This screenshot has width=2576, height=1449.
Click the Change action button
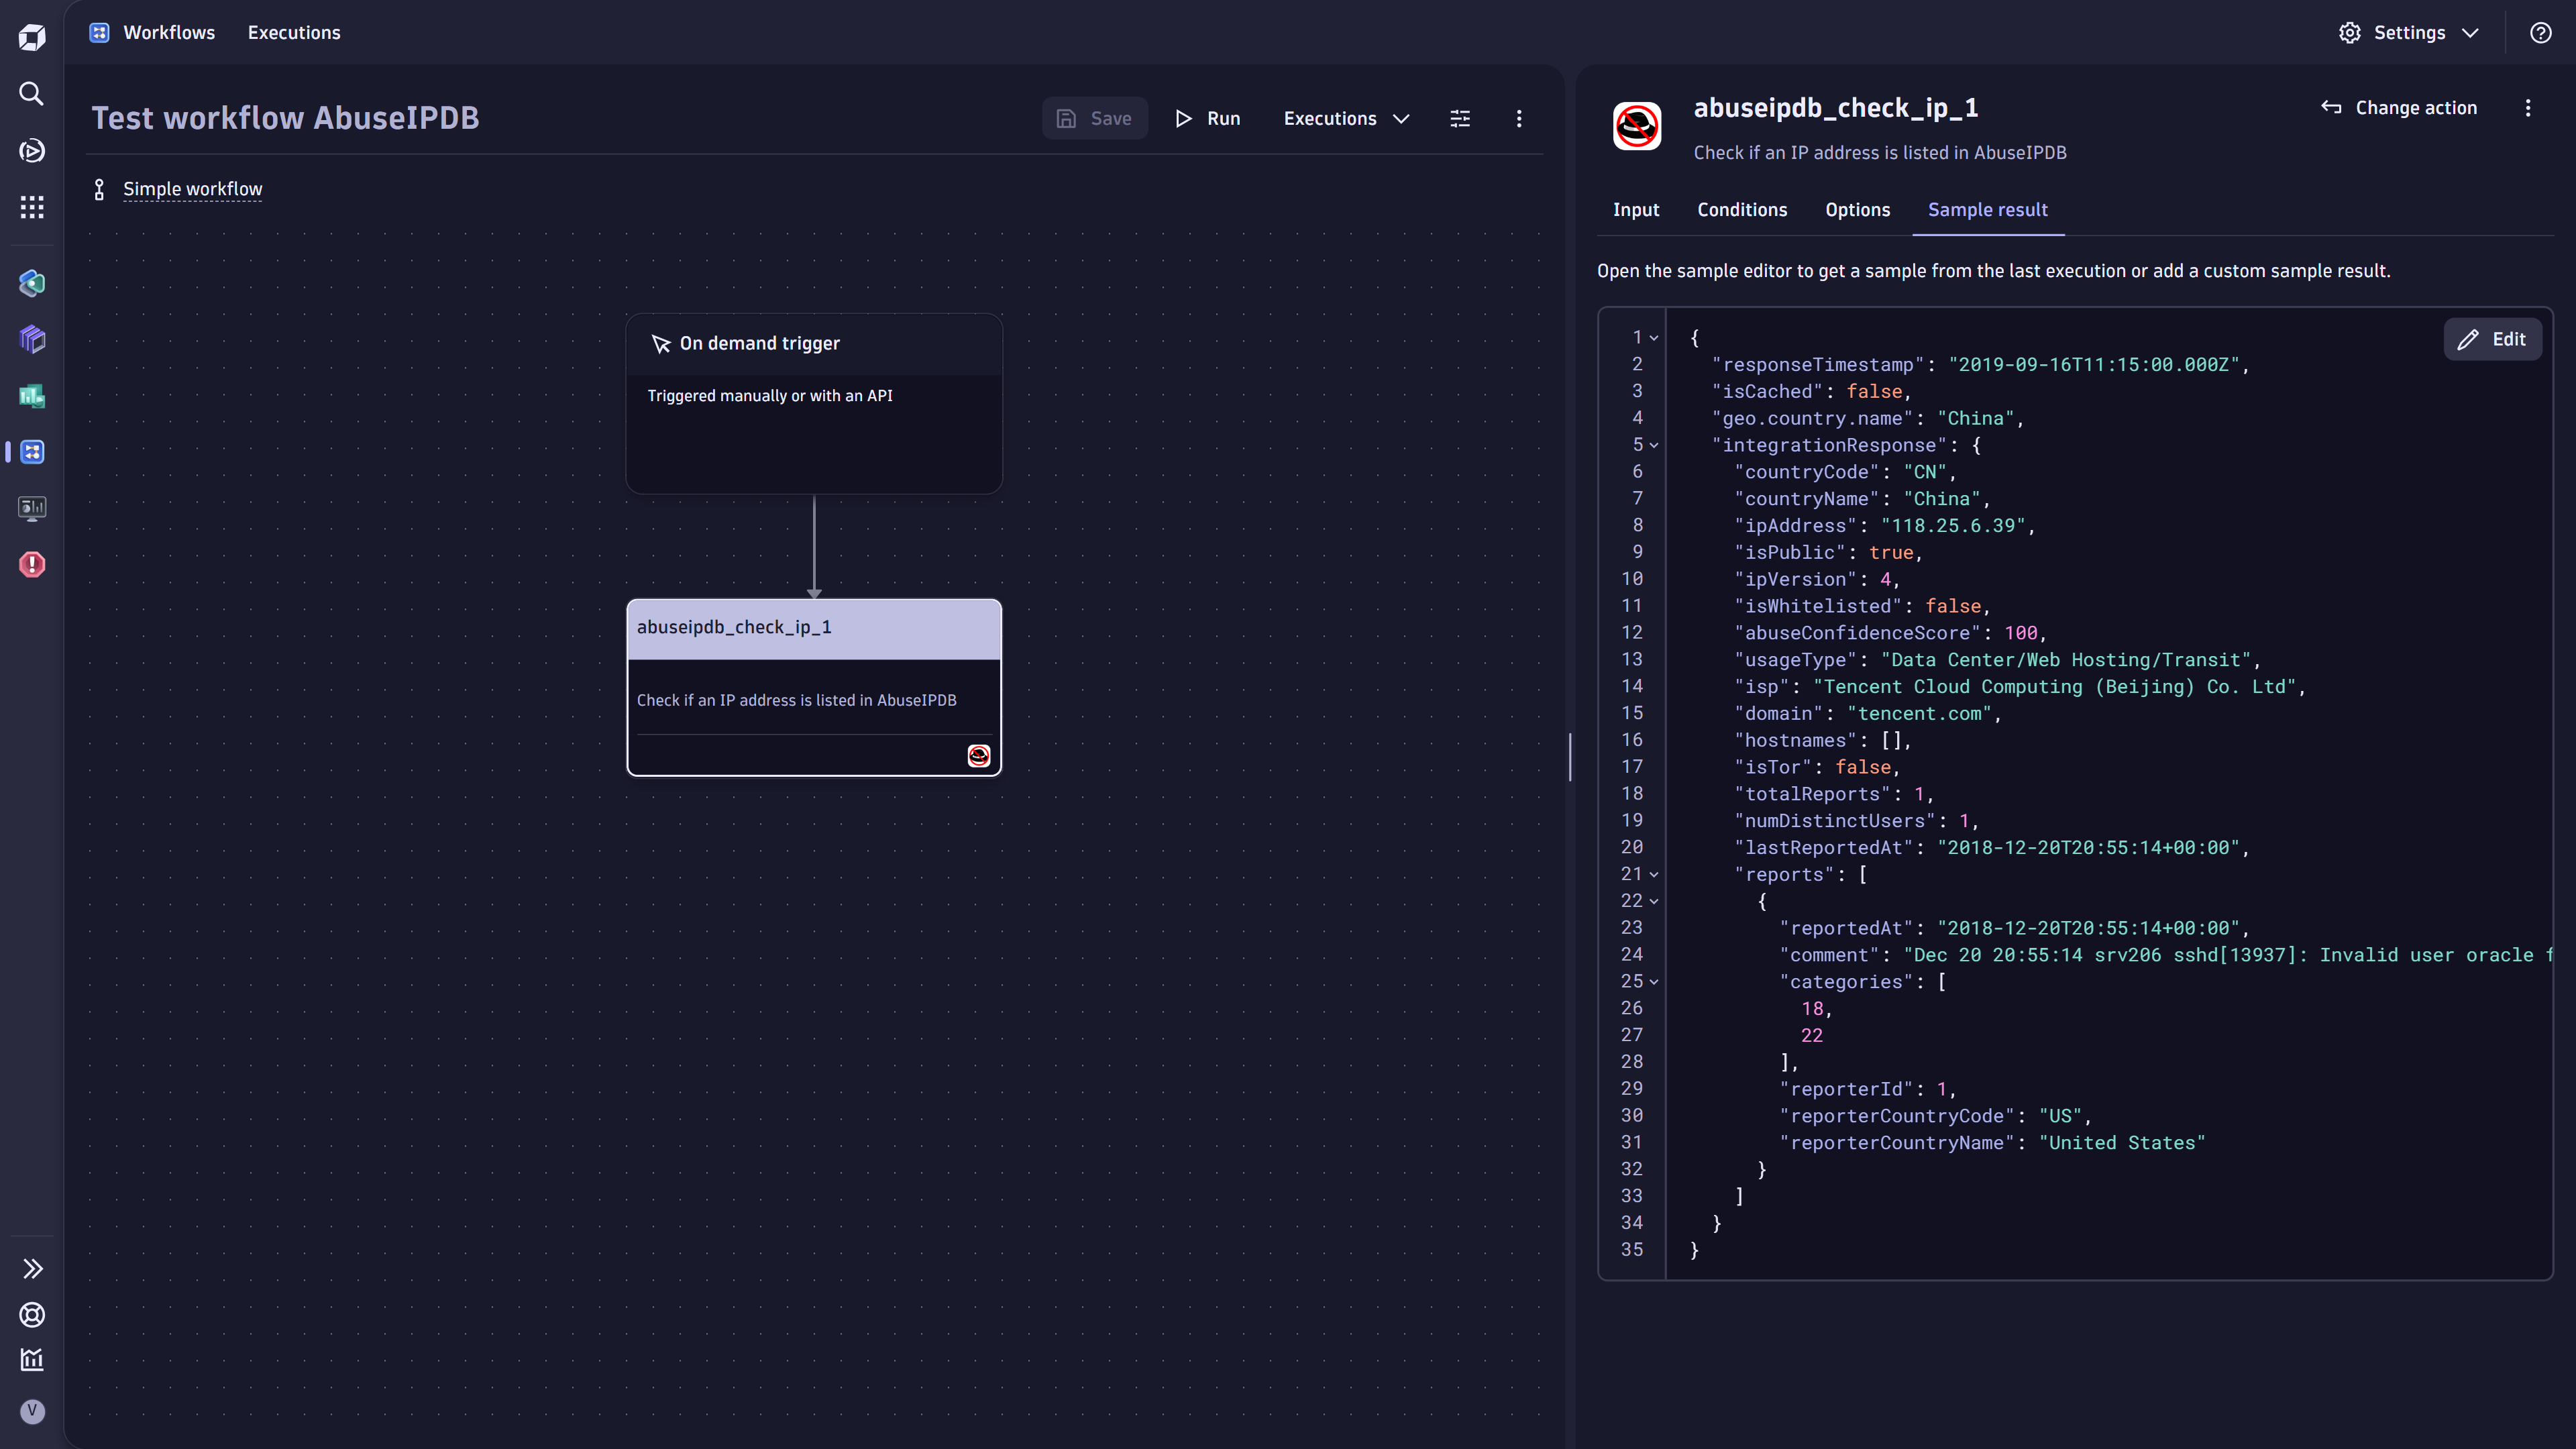tap(2399, 108)
